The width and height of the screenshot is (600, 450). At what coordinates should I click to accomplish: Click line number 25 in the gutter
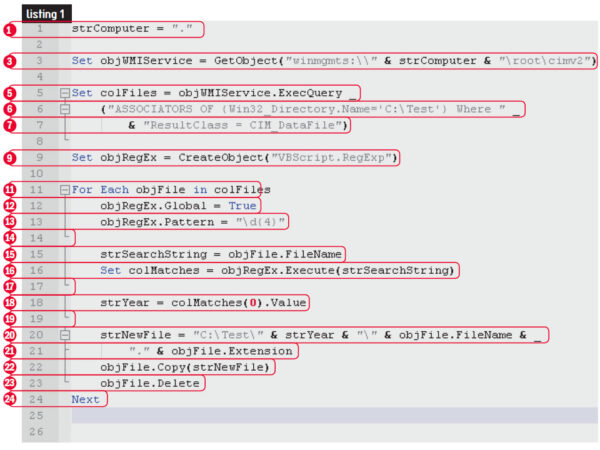click(40, 415)
